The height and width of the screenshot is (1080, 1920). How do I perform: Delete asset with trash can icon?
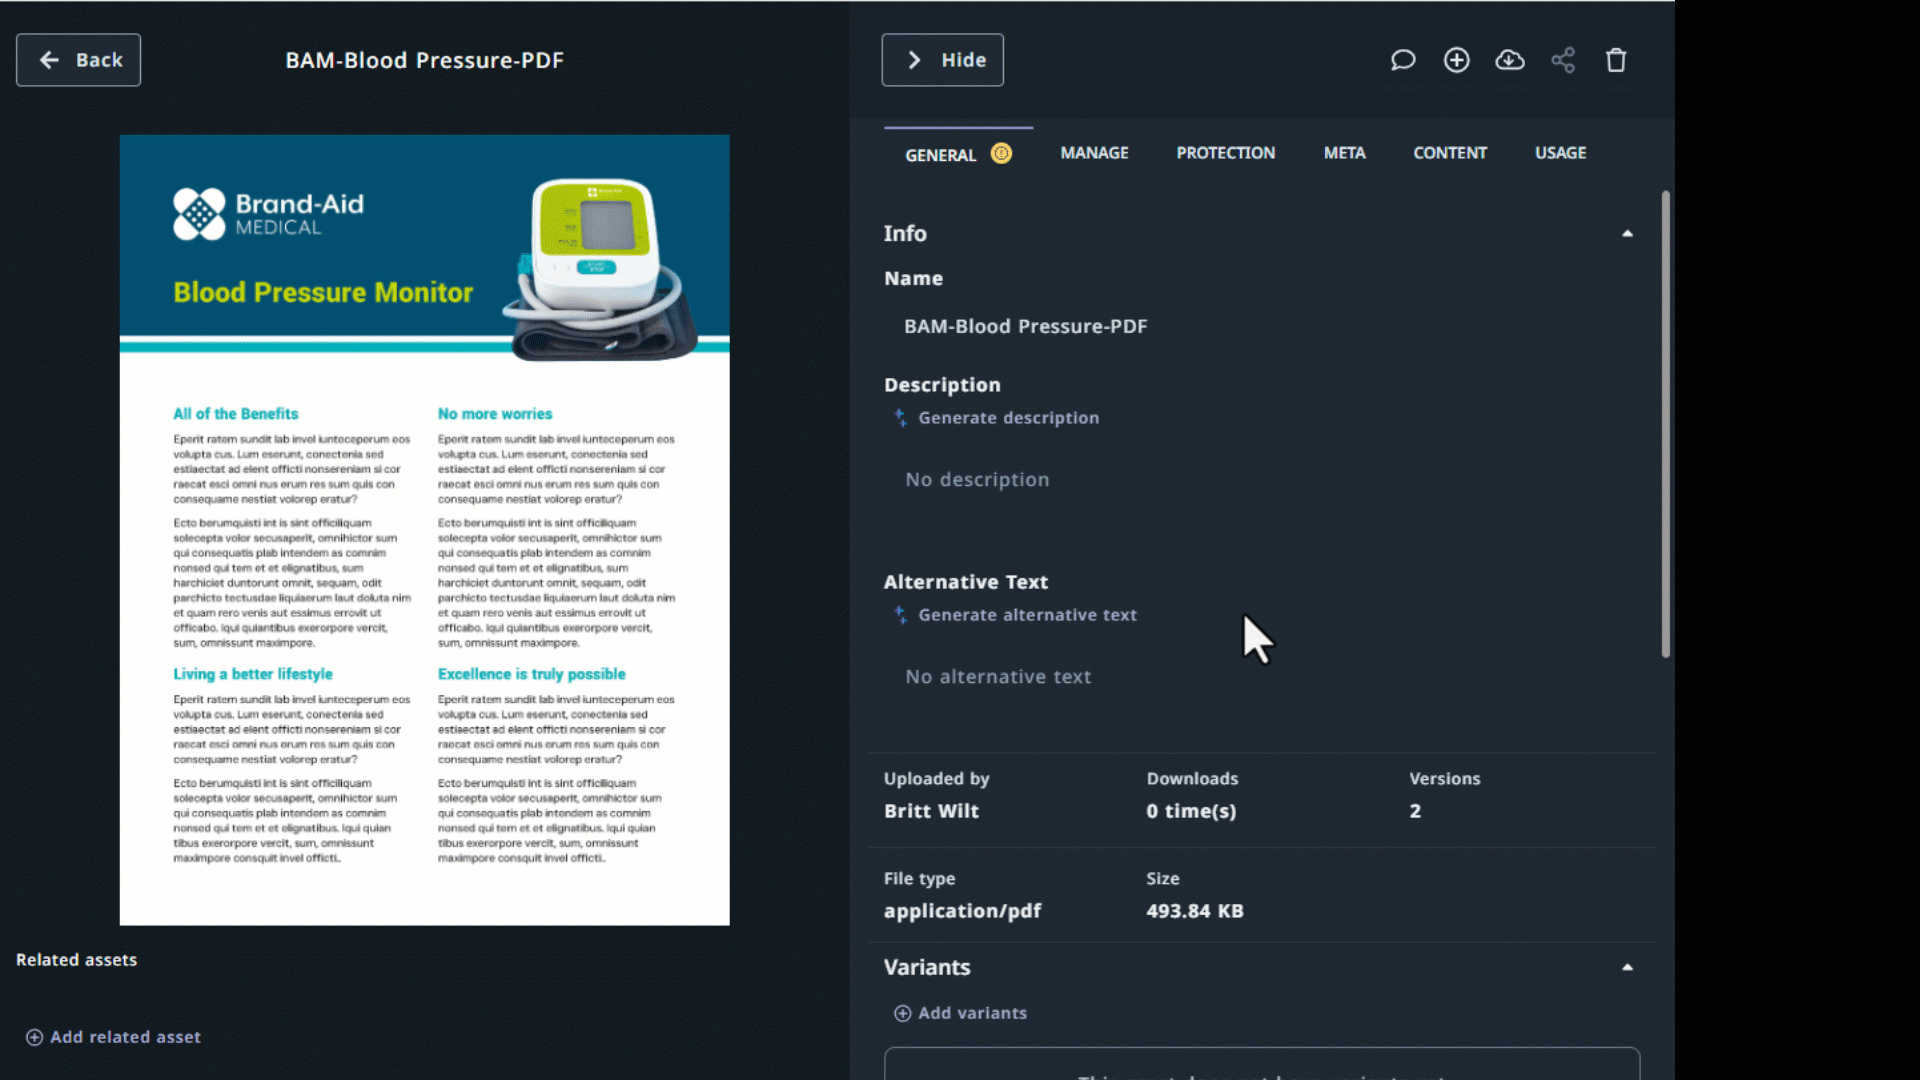coord(1616,60)
